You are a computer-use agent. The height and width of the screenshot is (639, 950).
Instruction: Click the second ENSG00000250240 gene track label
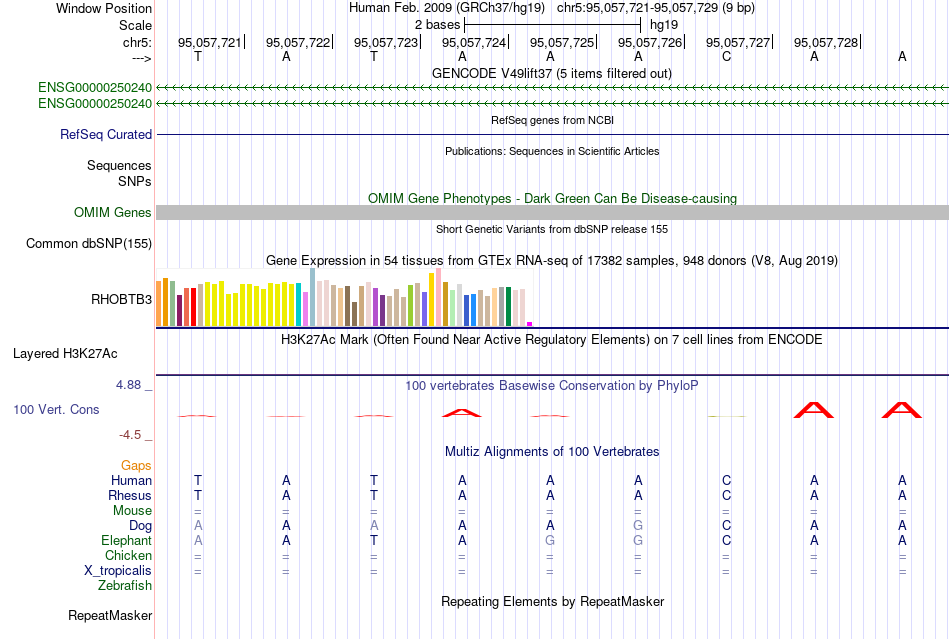pyautogui.click(x=95, y=104)
